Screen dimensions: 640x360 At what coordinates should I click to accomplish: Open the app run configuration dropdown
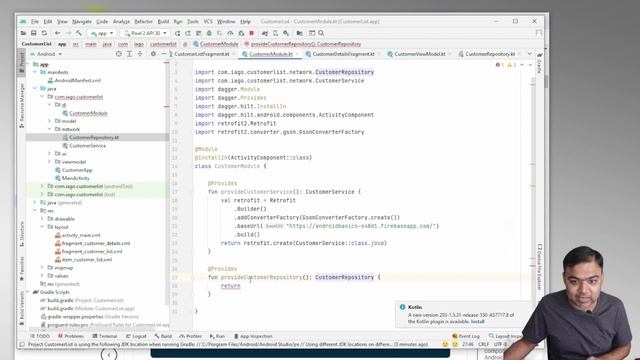click(x=102, y=33)
